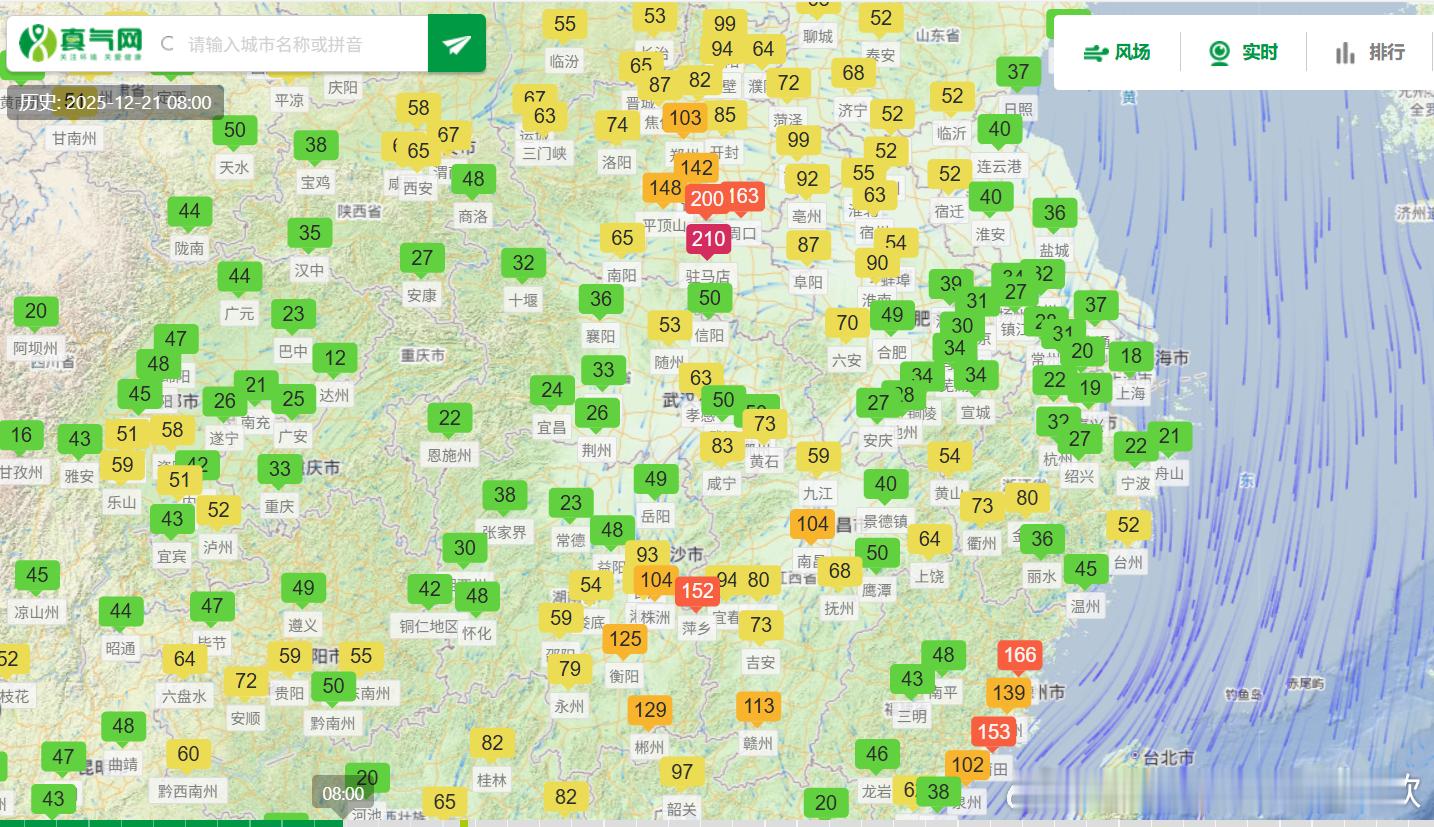Select the orange 139 AQI marker
1434x827 pixels.
pos(1008,692)
